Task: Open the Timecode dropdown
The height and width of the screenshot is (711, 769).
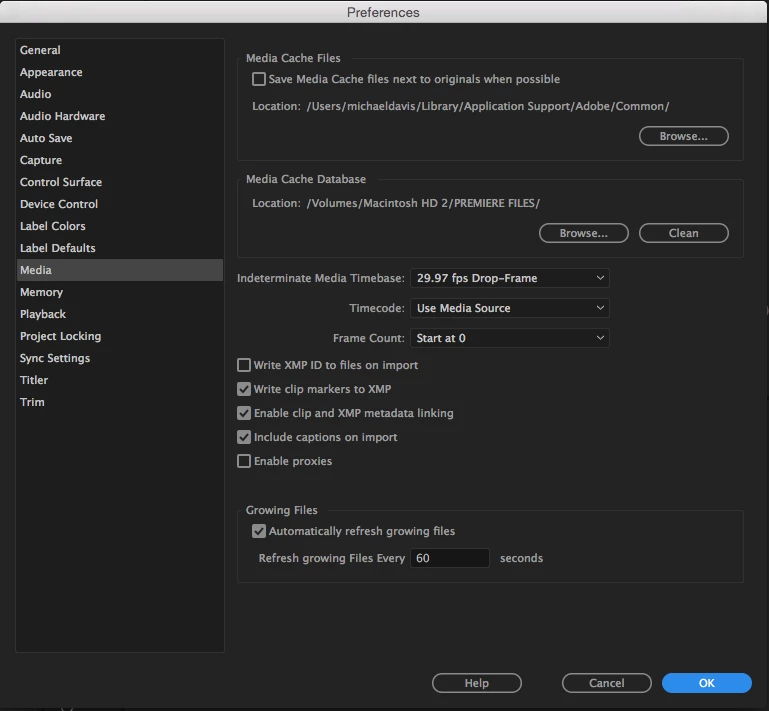Action: 510,308
